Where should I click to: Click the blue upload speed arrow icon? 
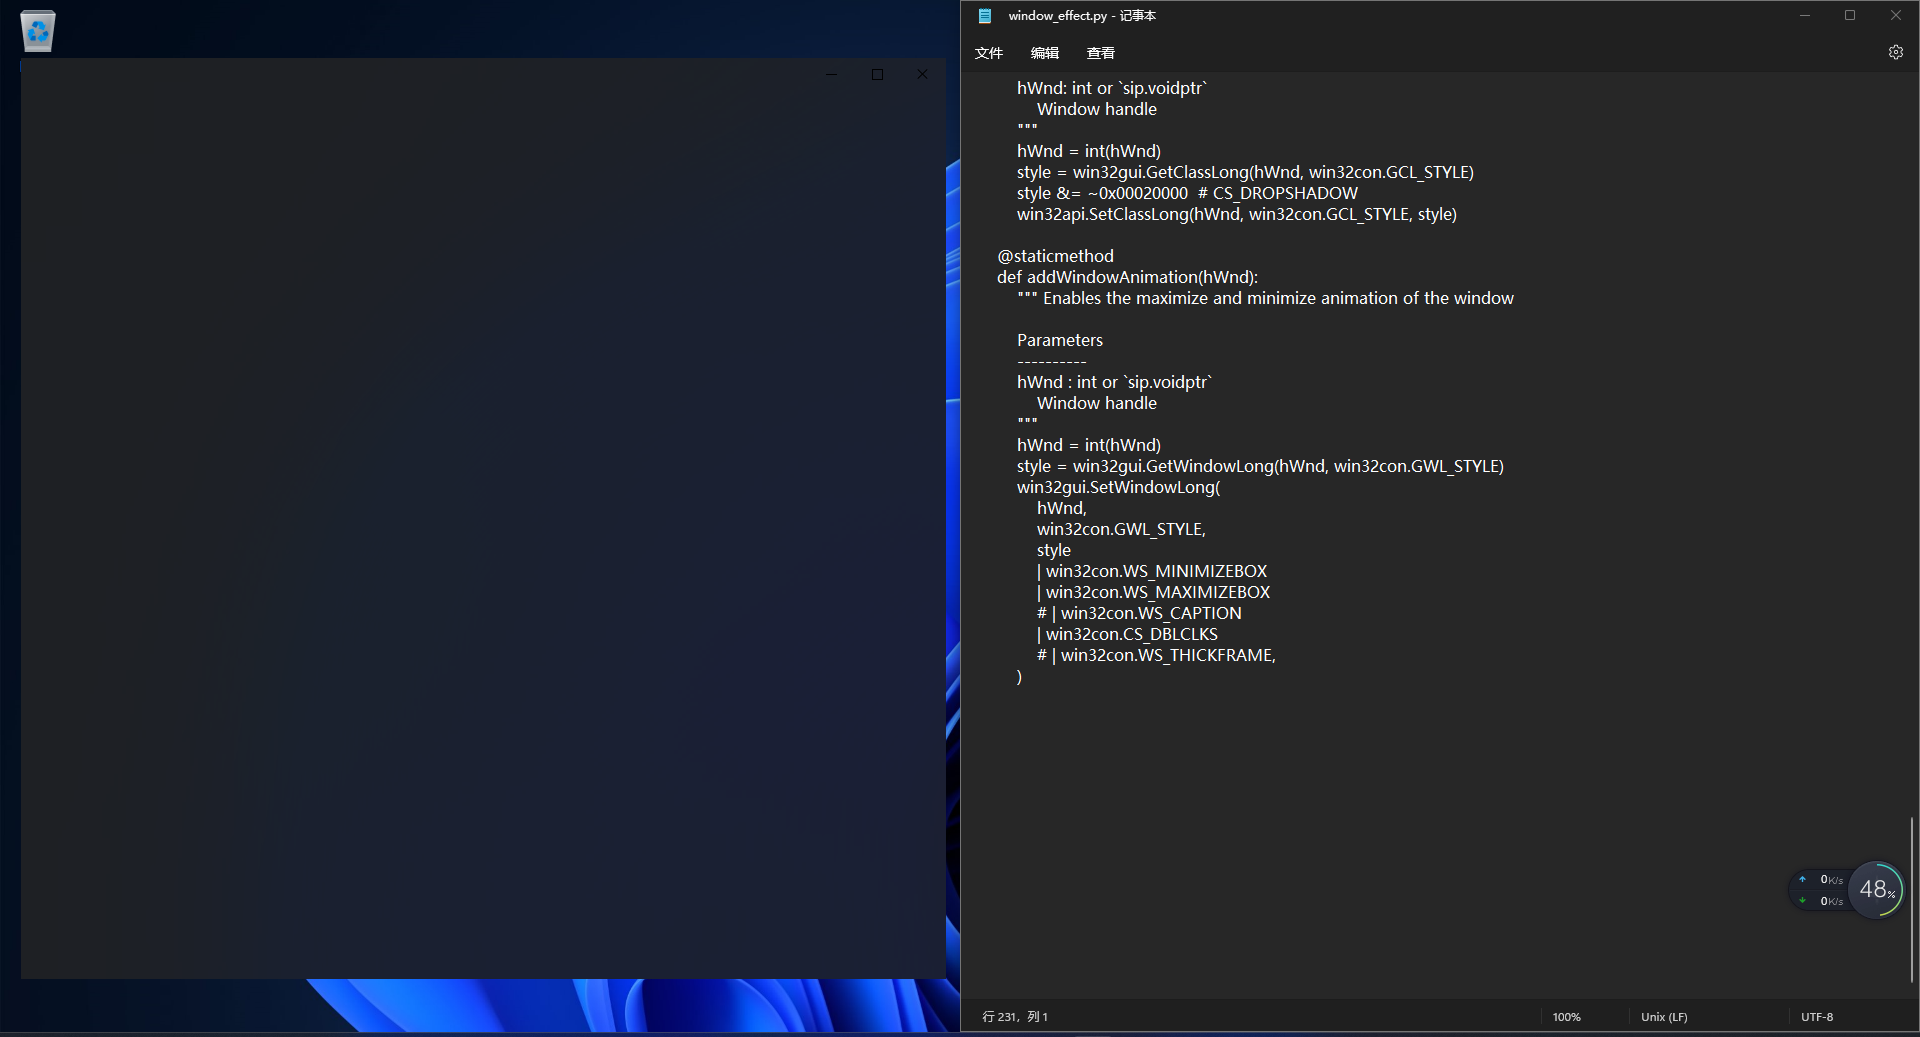point(1802,879)
